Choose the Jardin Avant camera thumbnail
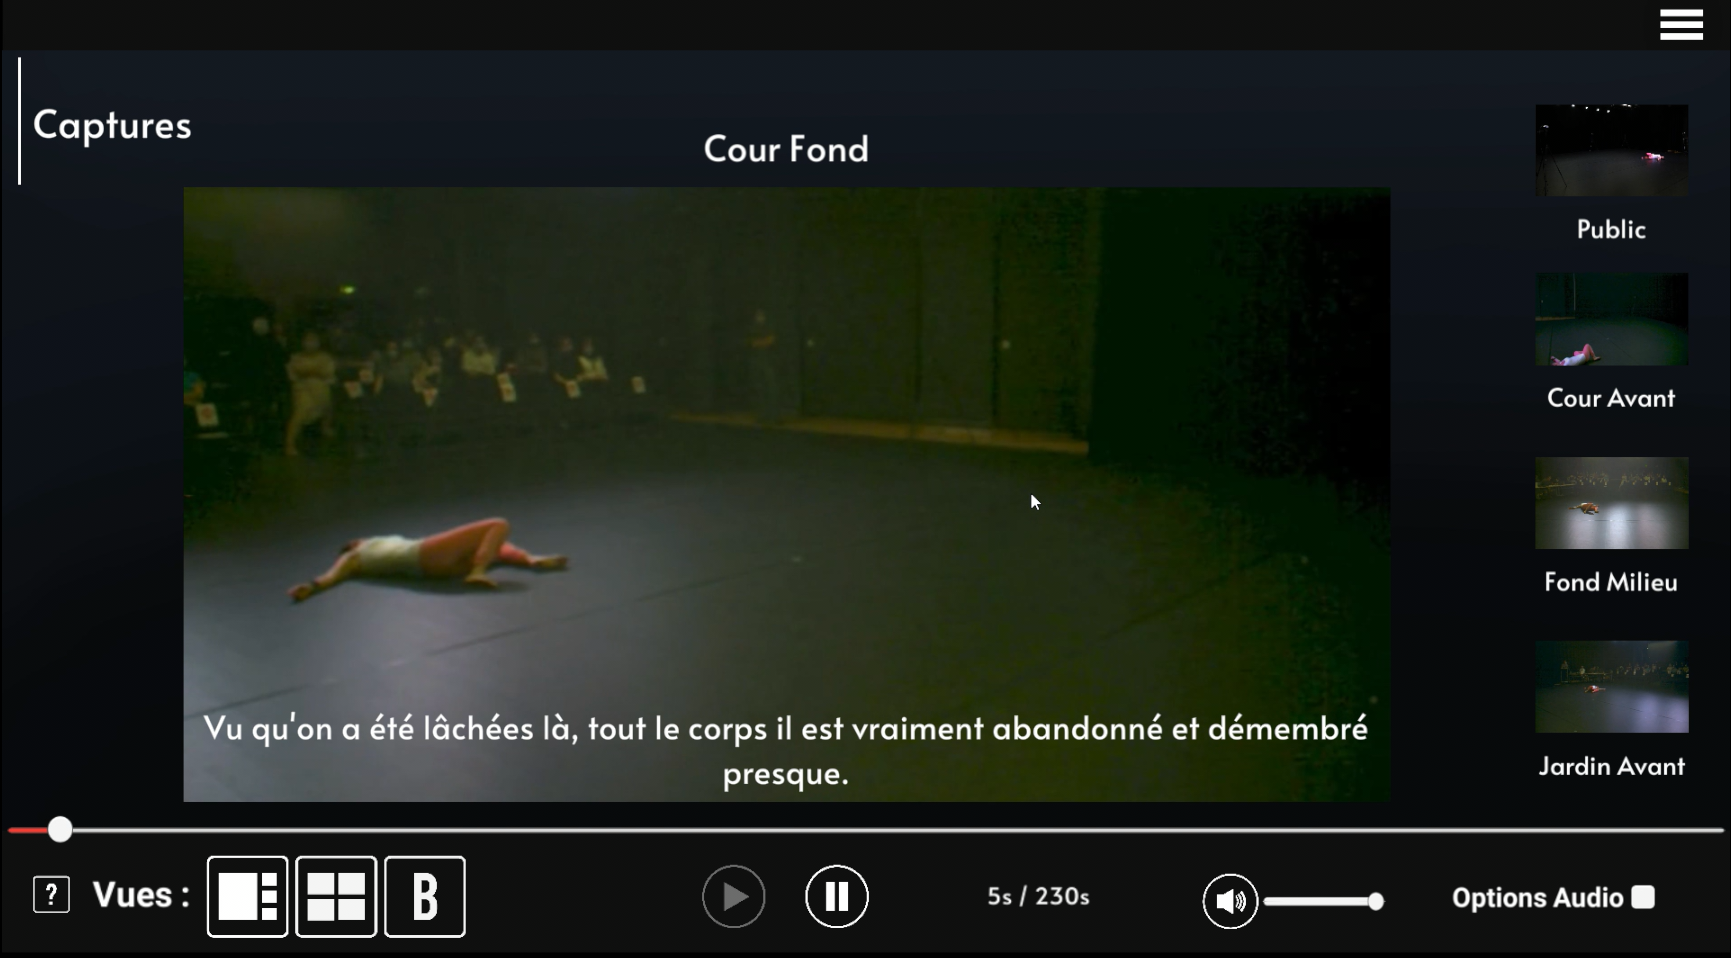 (1612, 687)
